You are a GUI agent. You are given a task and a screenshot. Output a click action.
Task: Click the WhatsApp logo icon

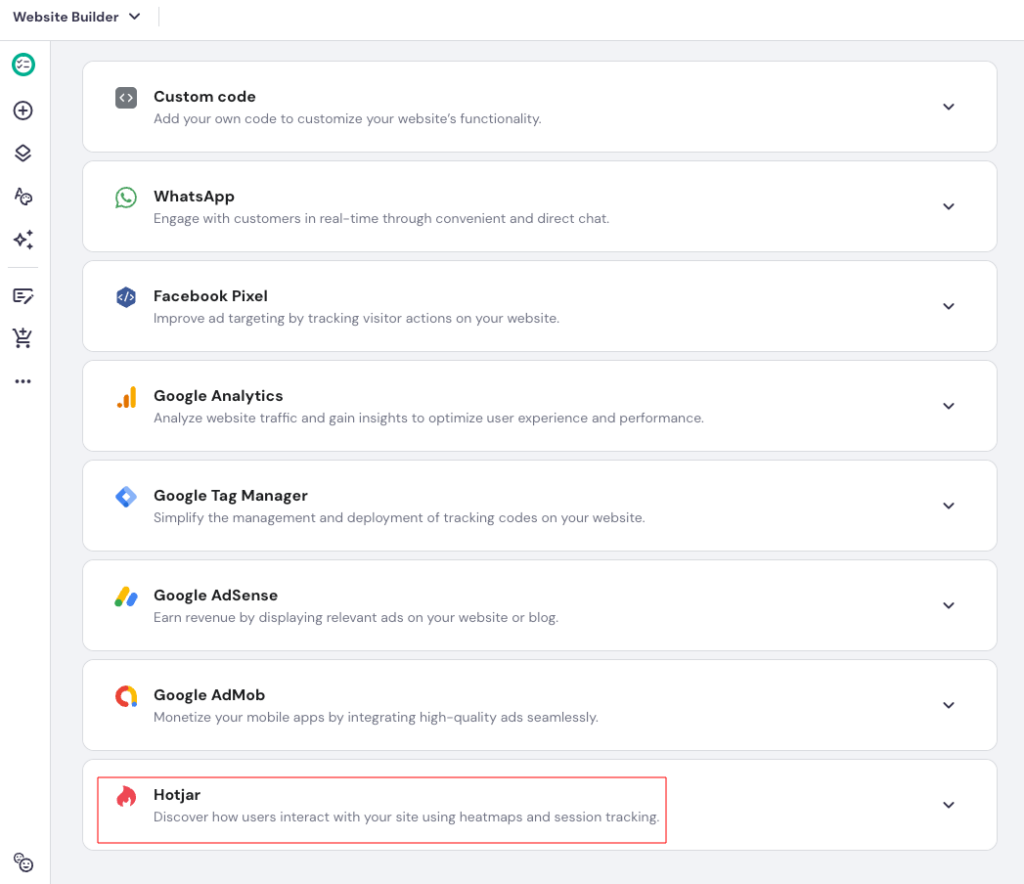125,197
